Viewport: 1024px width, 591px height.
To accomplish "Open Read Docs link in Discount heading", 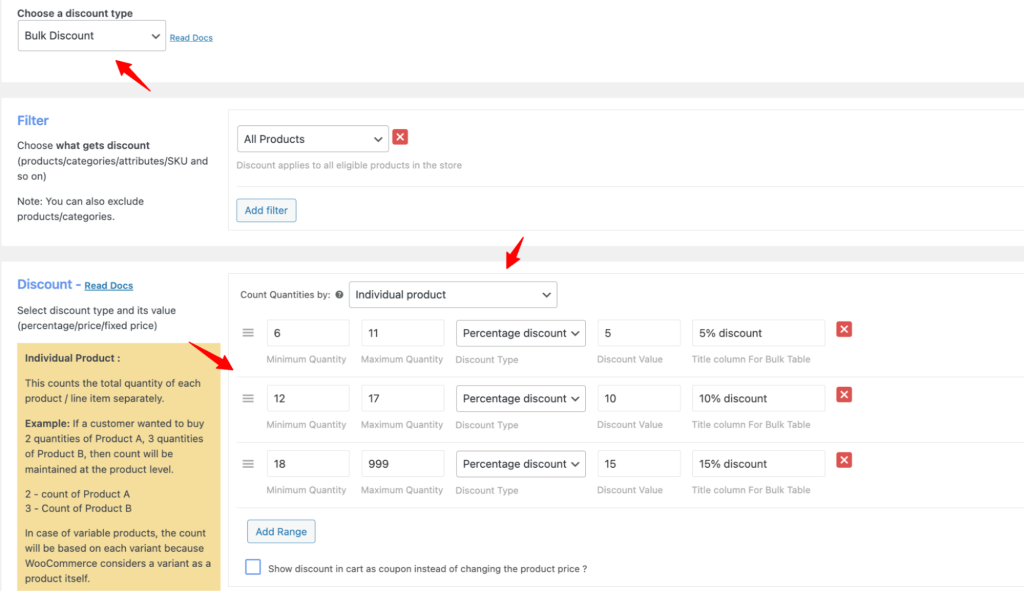I will coord(108,286).
